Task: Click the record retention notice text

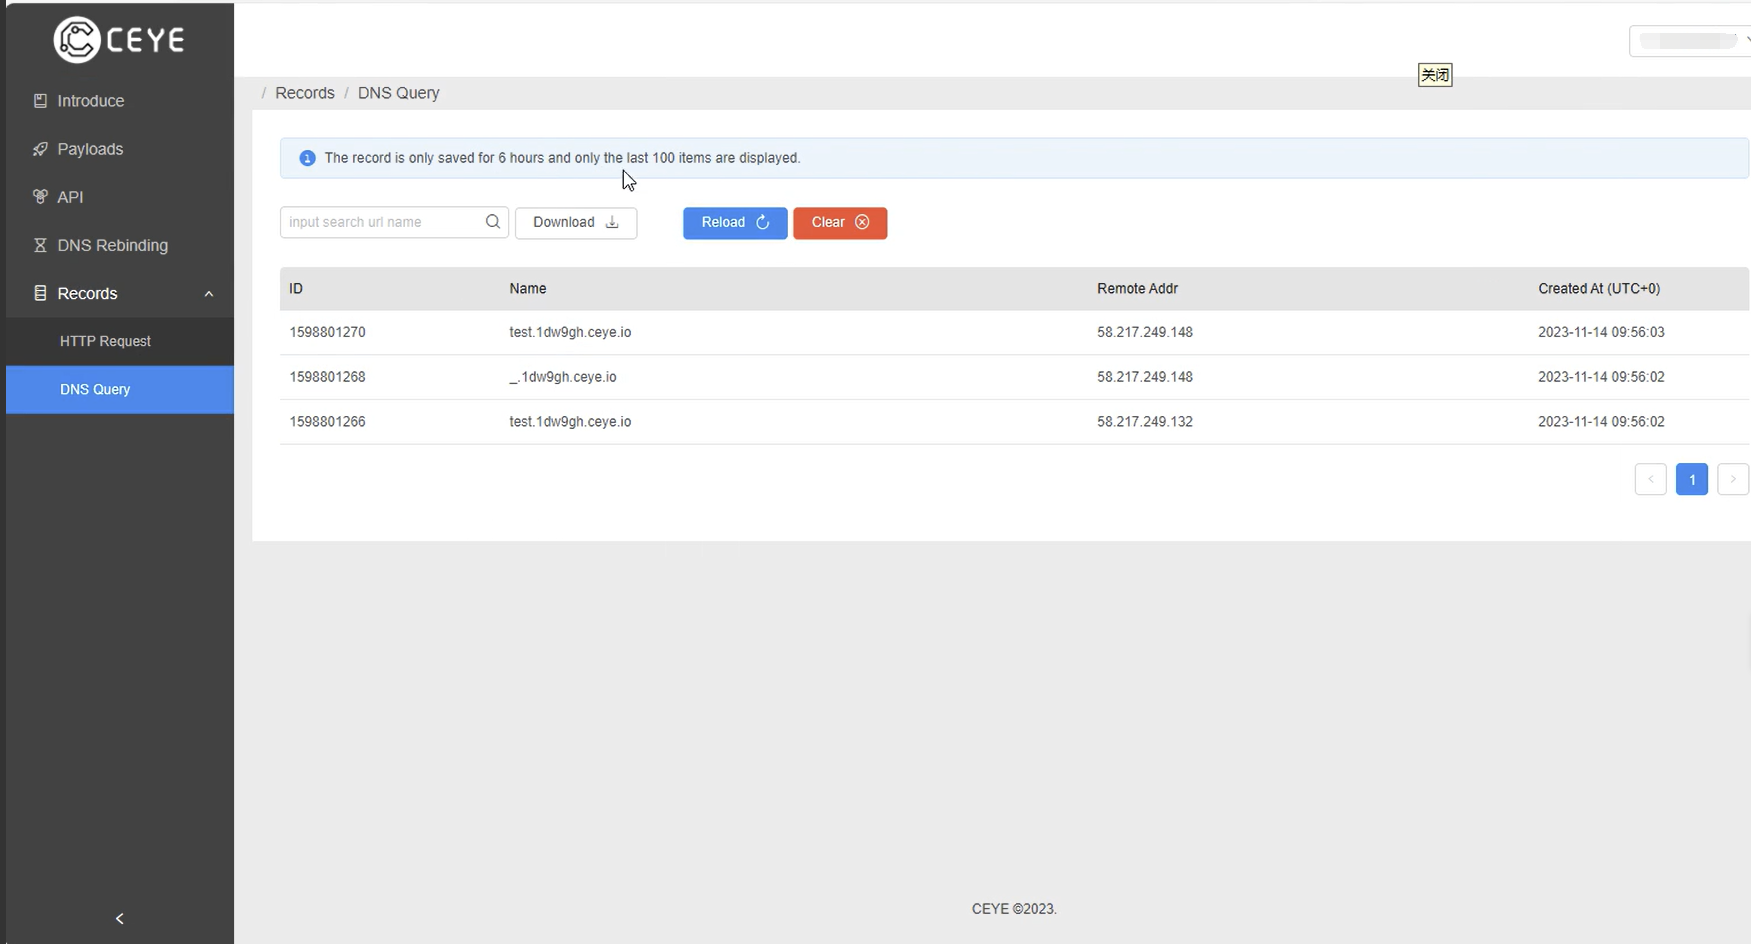Action: pyautogui.click(x=562, y=158)
